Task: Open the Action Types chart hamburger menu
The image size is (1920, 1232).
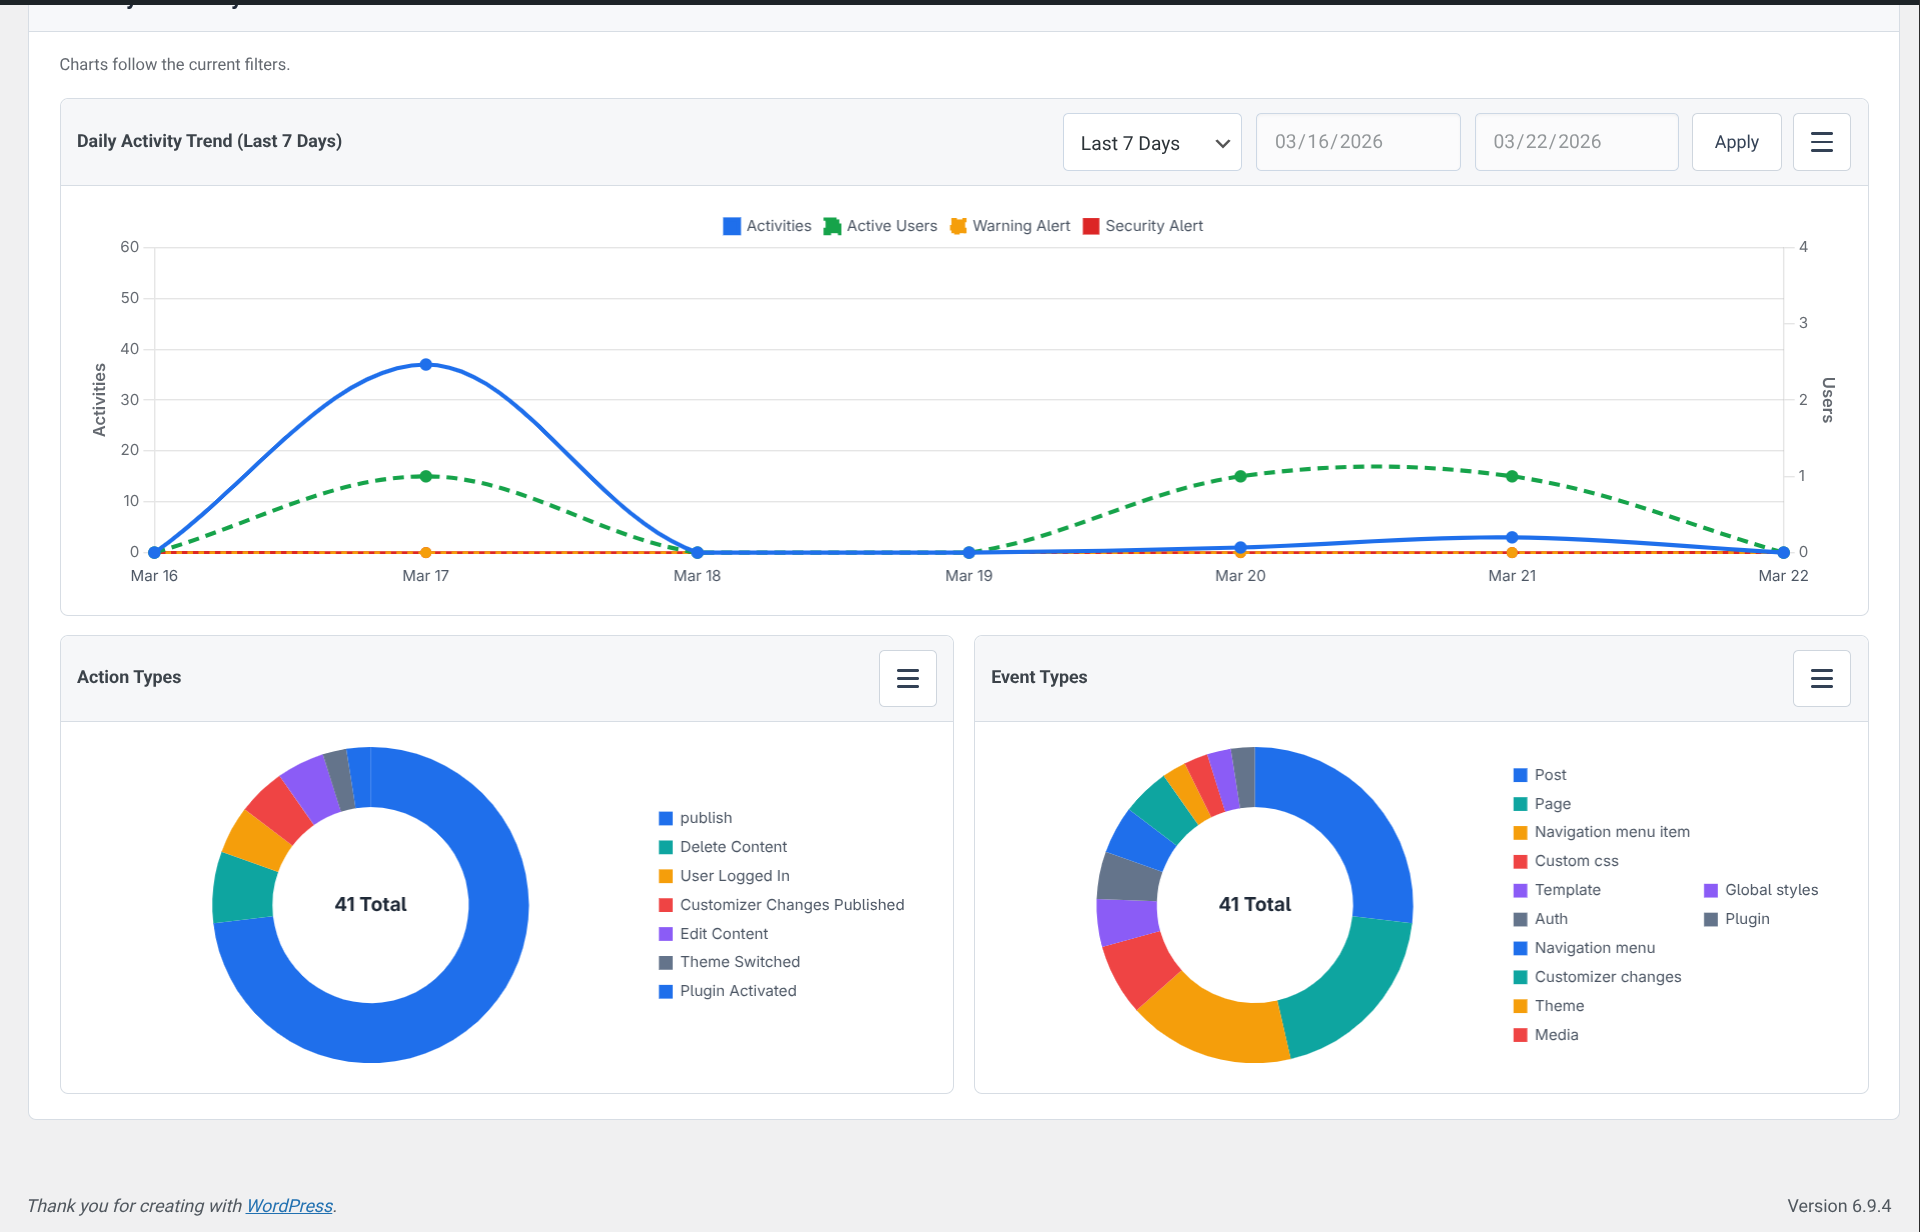Action: tap(907, 678)
